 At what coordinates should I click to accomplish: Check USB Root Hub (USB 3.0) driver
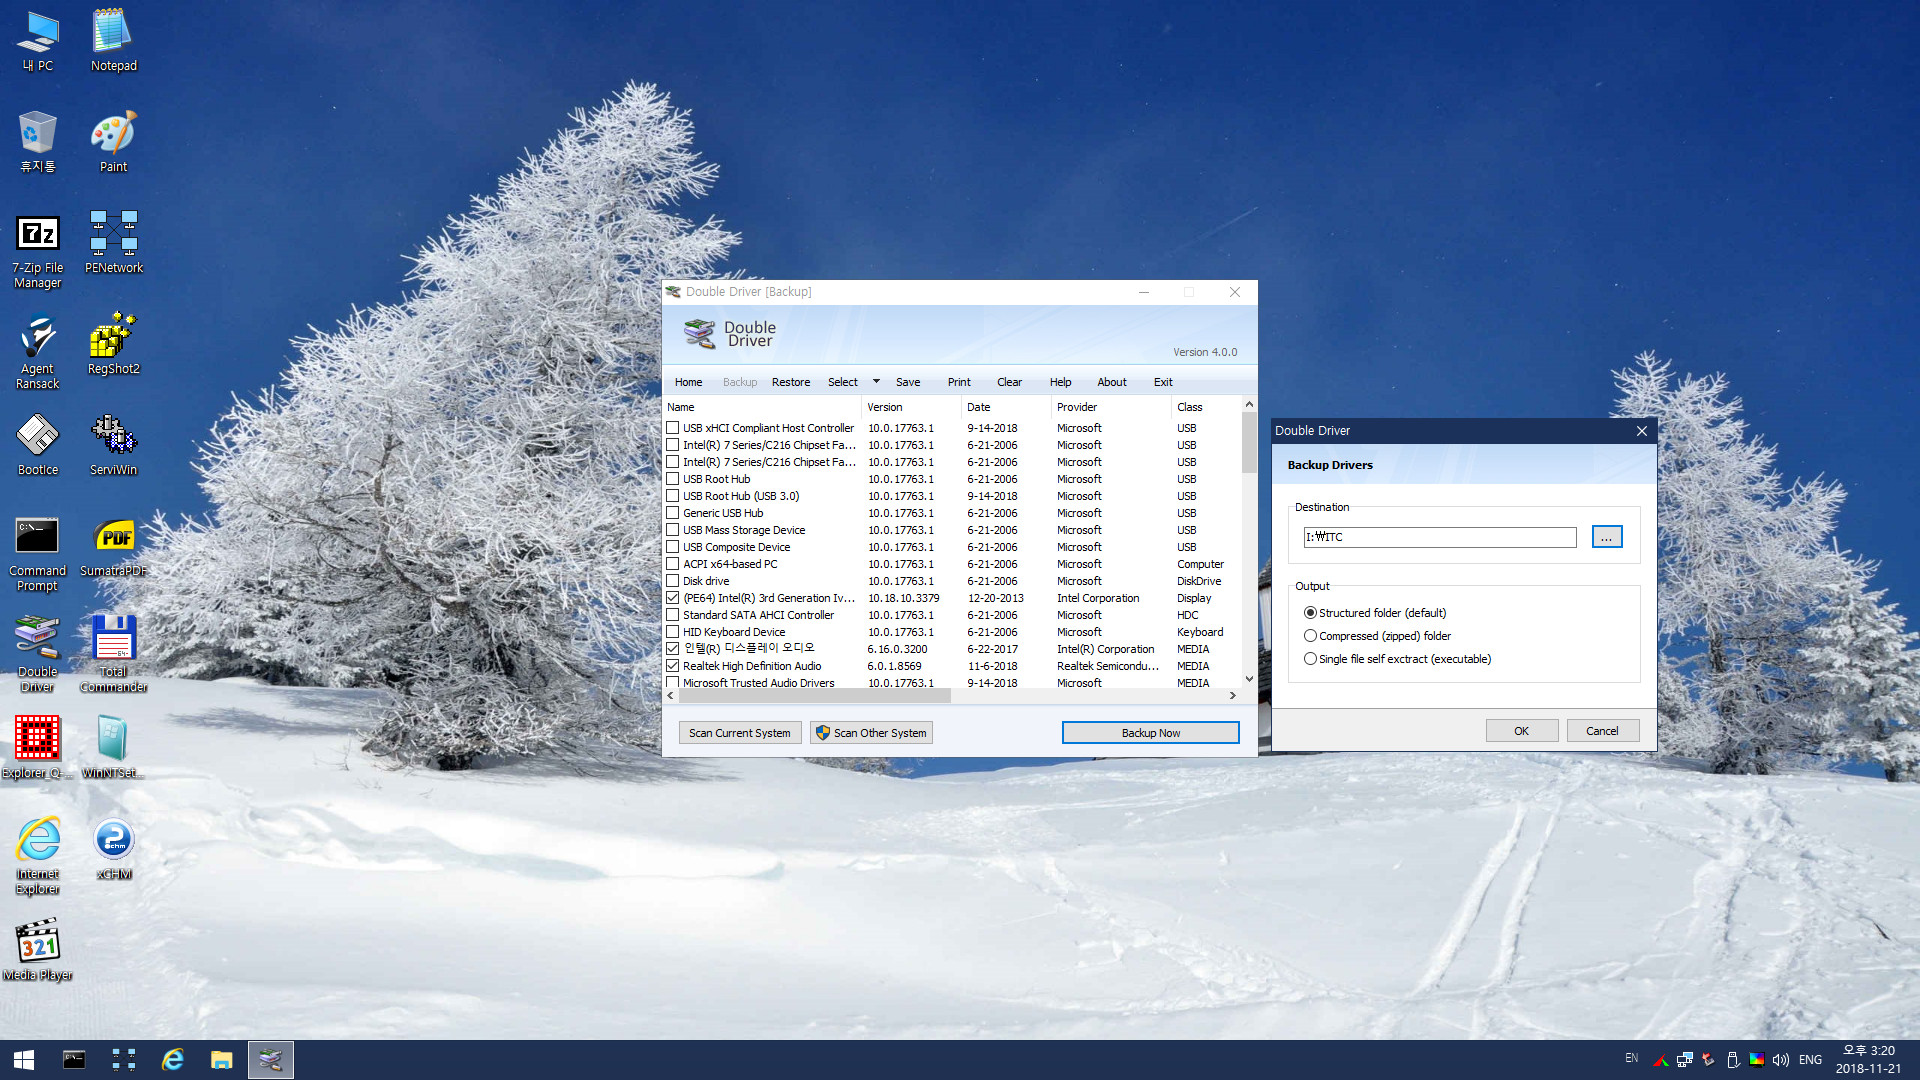point(673,496)
